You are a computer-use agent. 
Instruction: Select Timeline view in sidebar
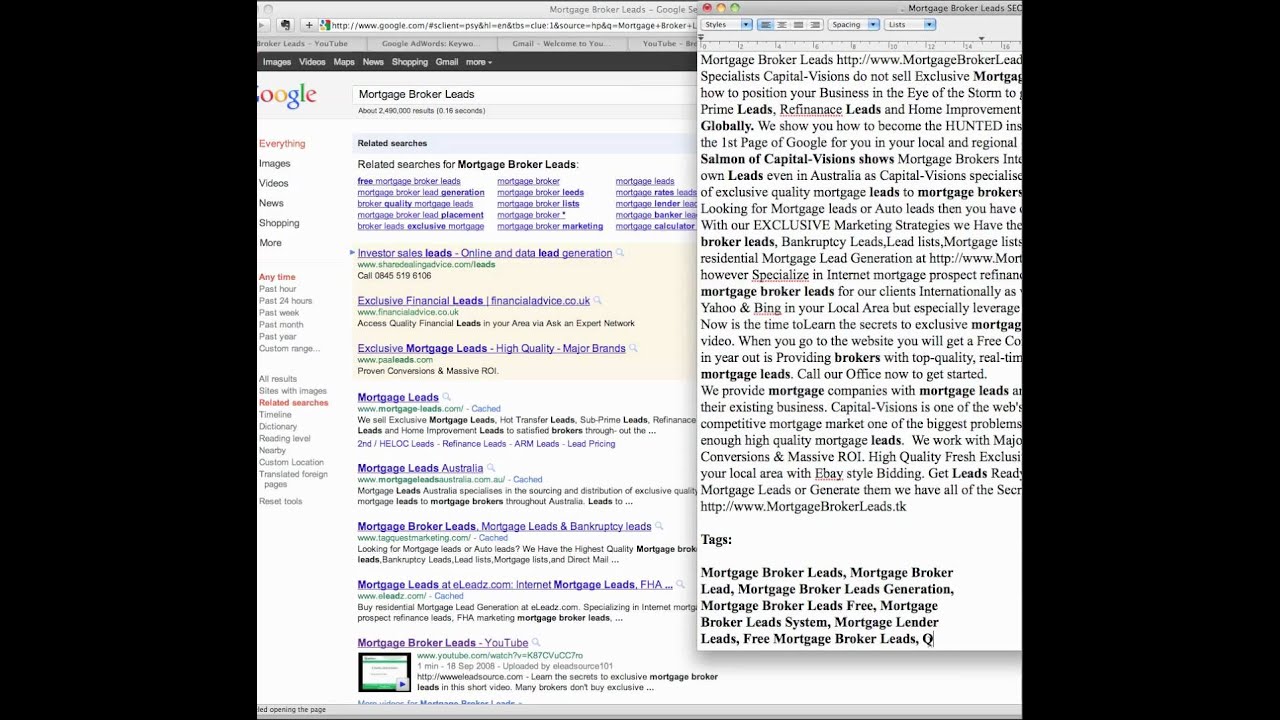click(x=275, y=415)
